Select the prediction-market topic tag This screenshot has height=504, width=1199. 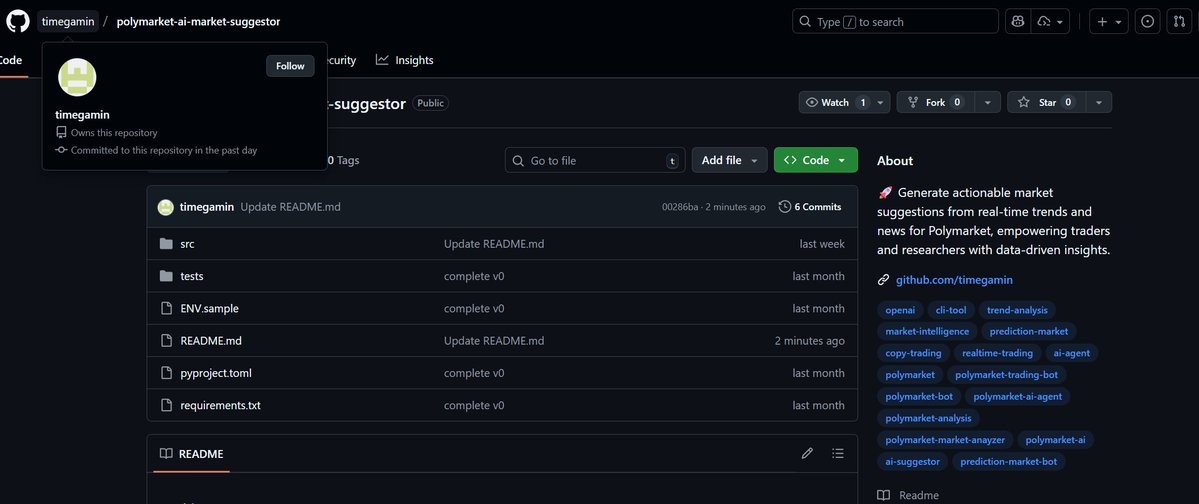(x=1028, y=331)
